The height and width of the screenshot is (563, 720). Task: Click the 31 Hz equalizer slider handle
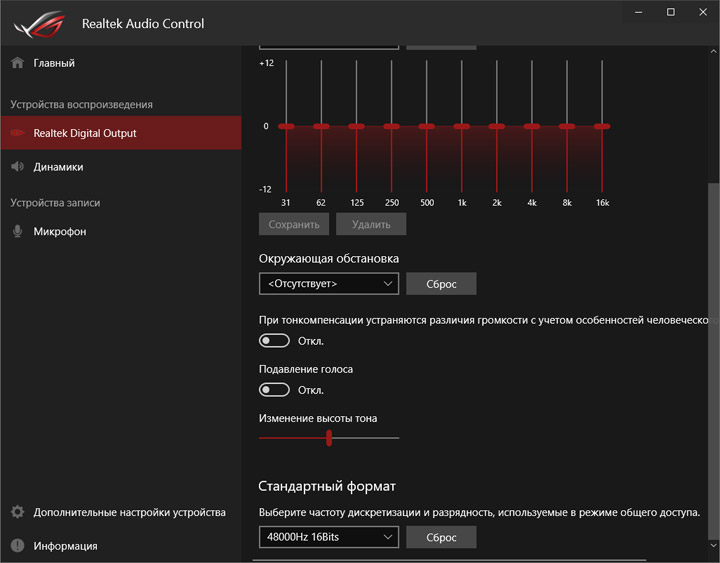tap(286, 126)
